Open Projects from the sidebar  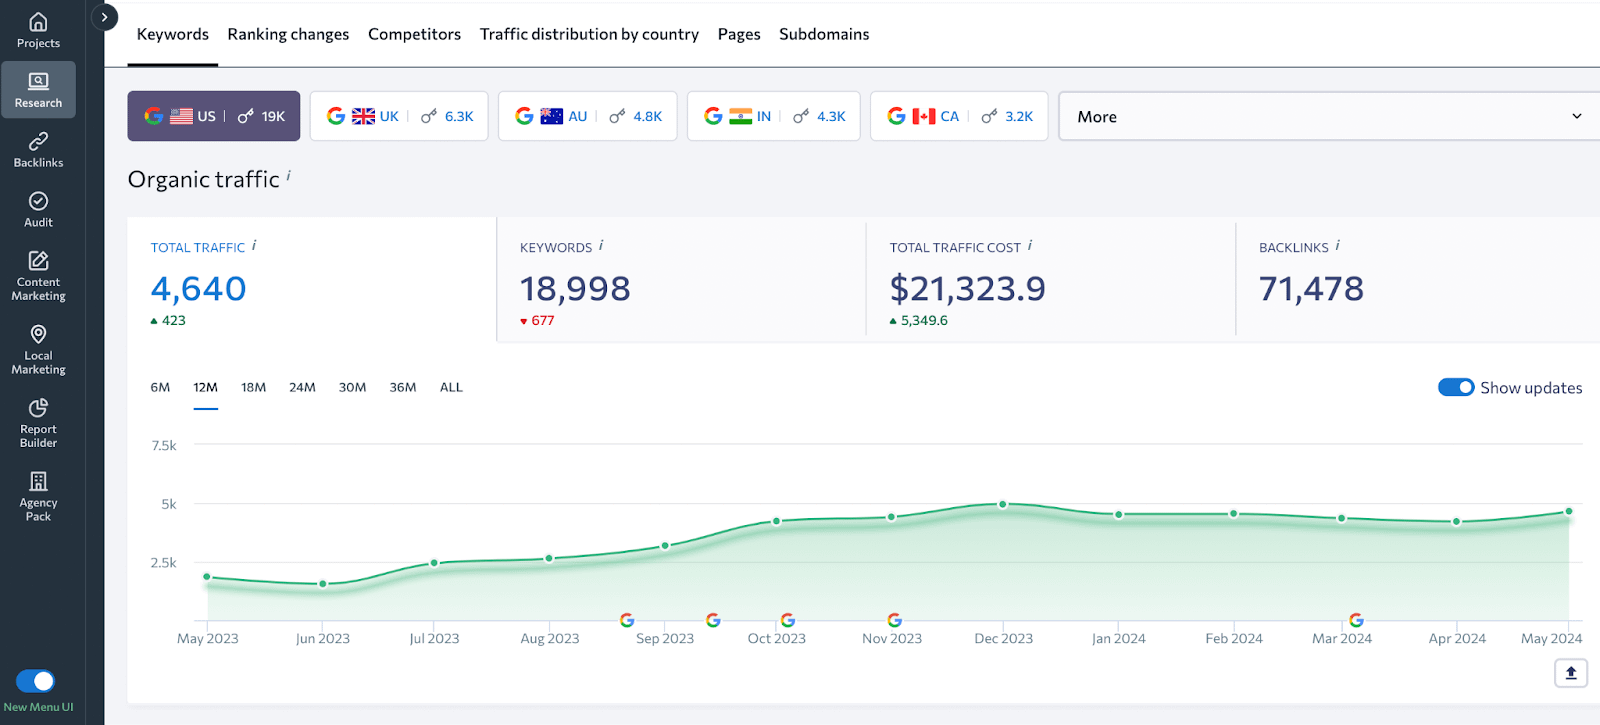tap(38, 30)
